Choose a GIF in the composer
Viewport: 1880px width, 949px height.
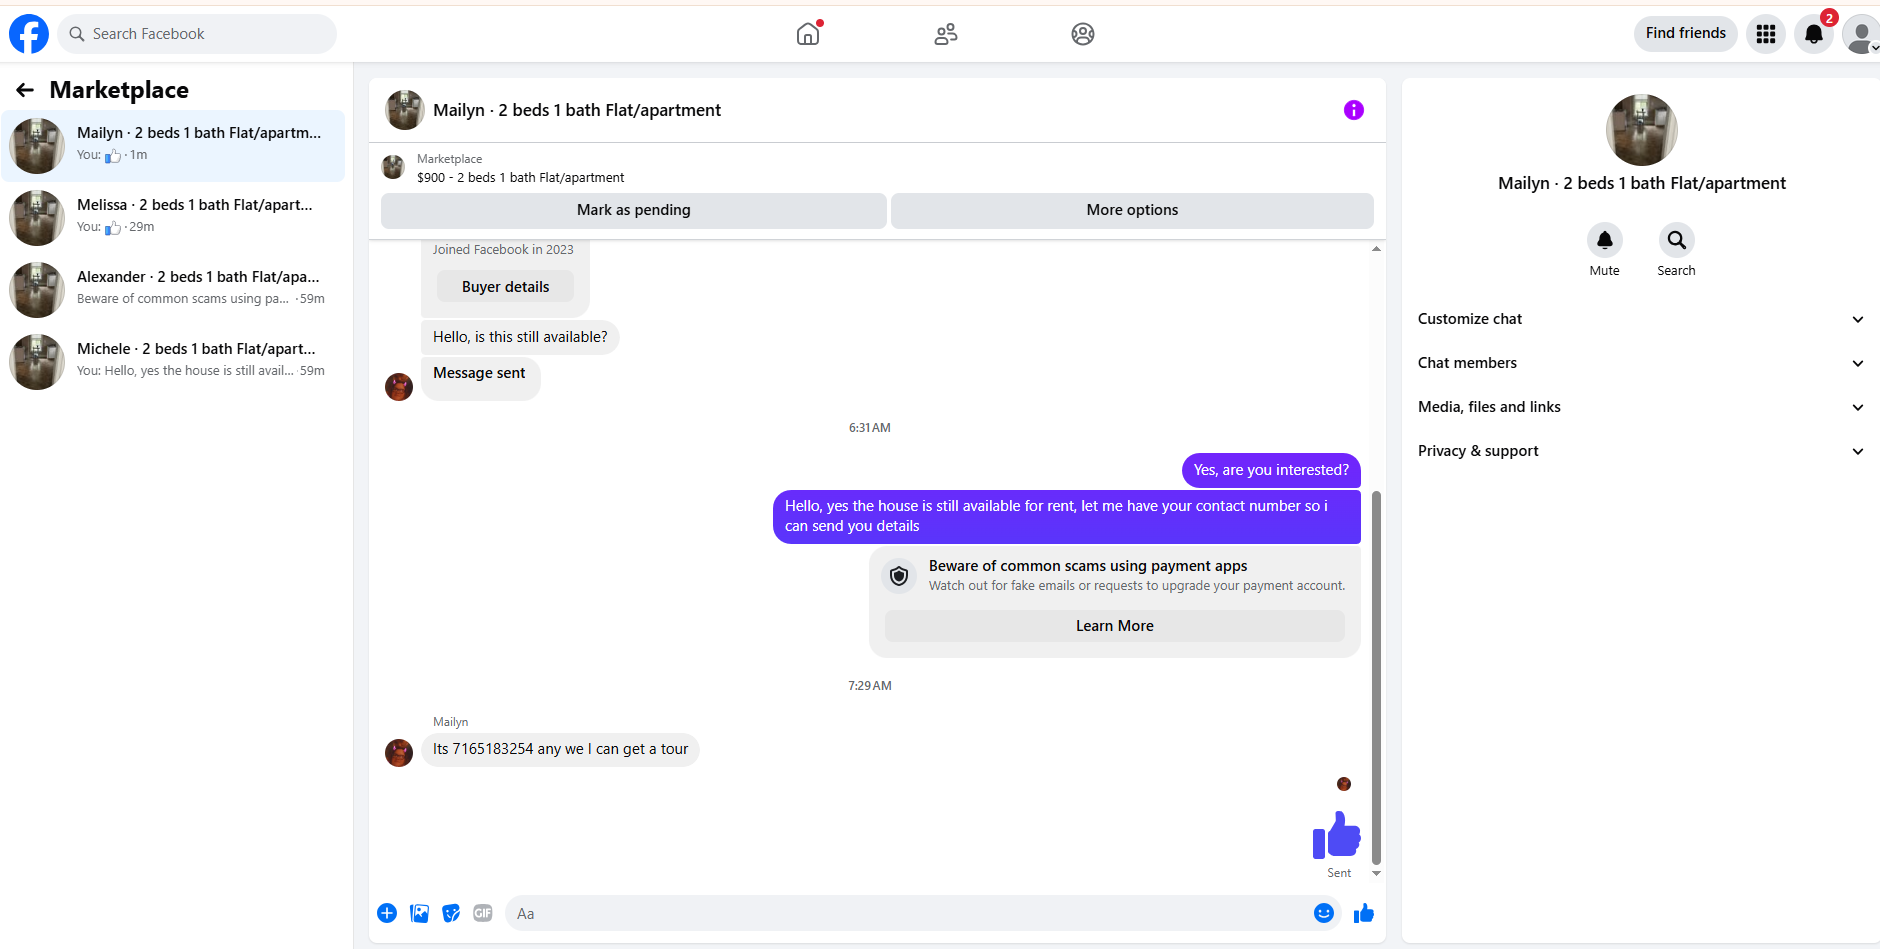(483, 913)
